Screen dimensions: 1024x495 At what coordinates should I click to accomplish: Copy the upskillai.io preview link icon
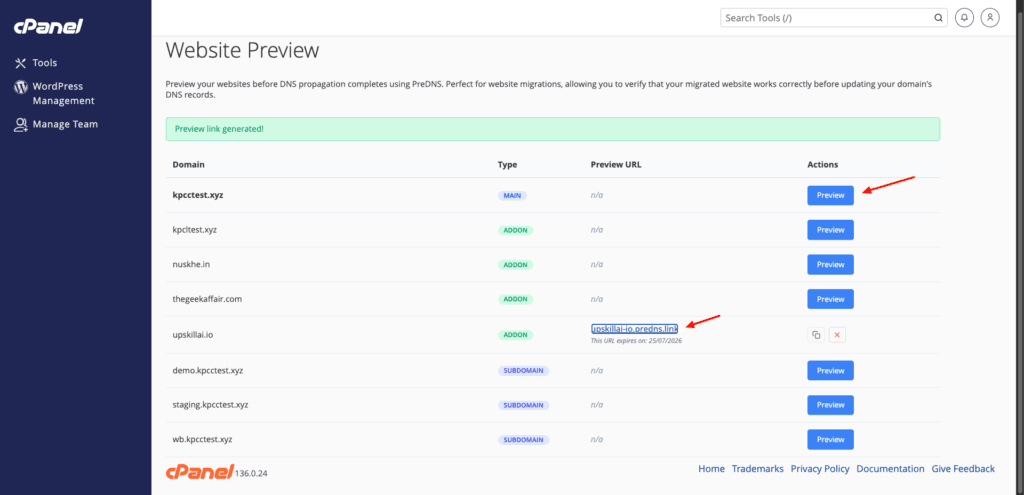click(816, 335)
